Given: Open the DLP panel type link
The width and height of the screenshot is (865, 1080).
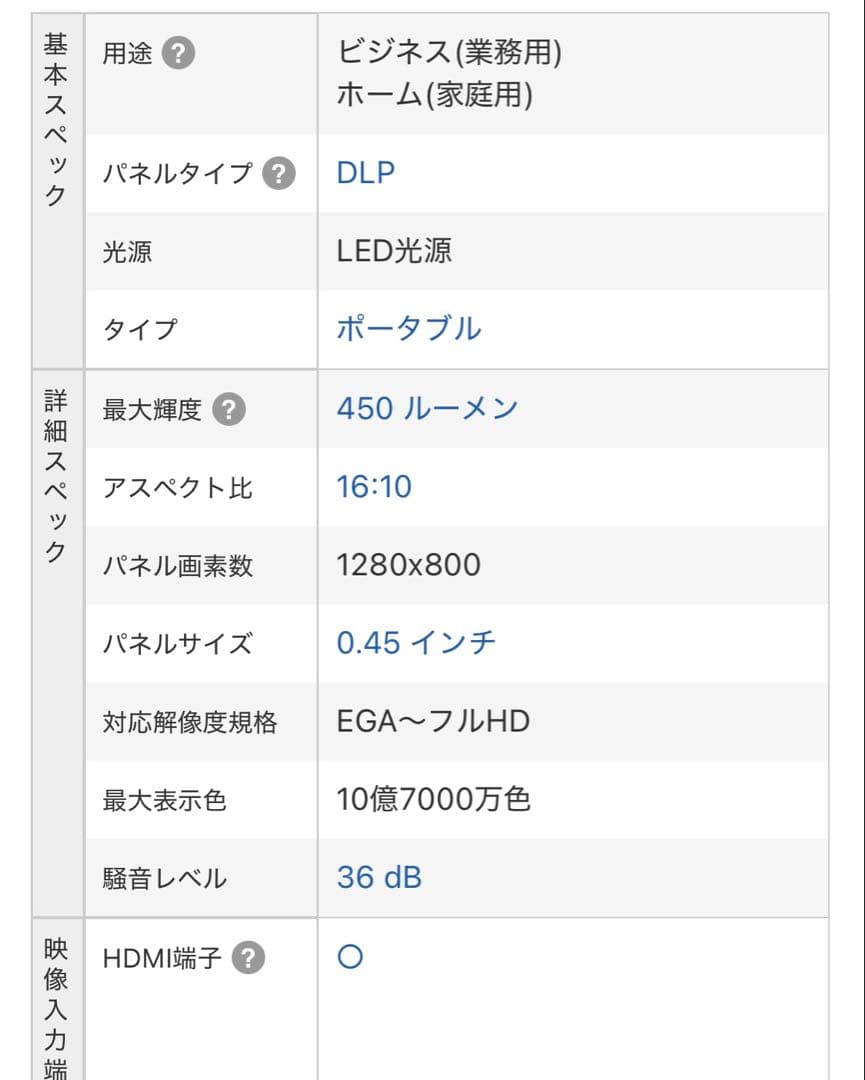Looking at the screenshot, I should [367, 172].
